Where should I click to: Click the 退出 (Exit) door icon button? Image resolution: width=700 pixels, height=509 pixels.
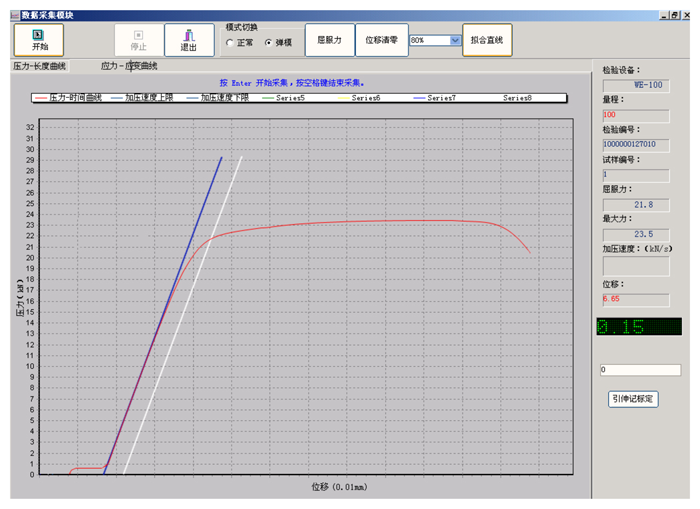(x=189, y=40)
